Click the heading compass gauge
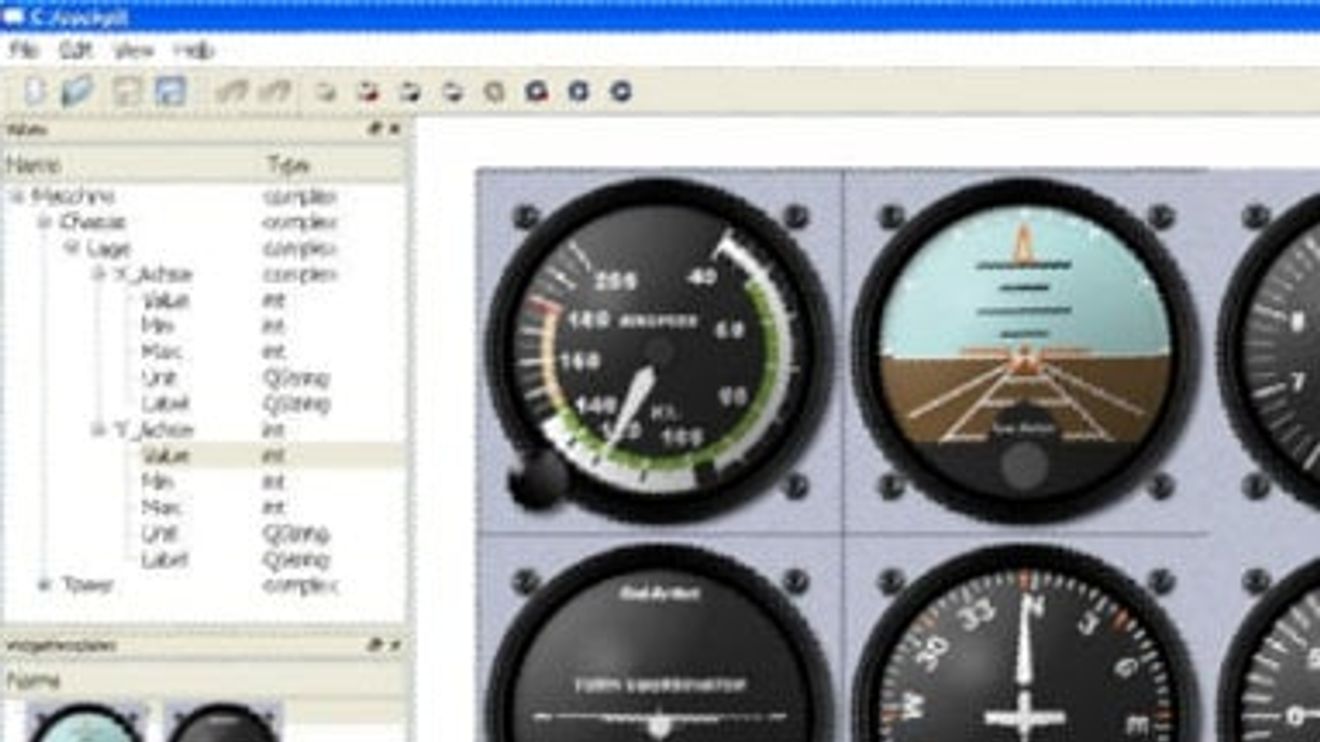The width and height of the screenshot is (1320, 742). 1025,645
